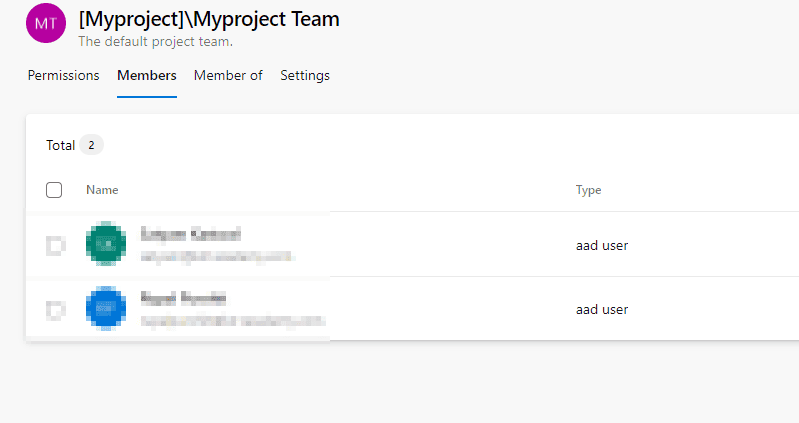Click the first member's blurred email address
Screen dimensions: 799x423
tap(217, 257)
